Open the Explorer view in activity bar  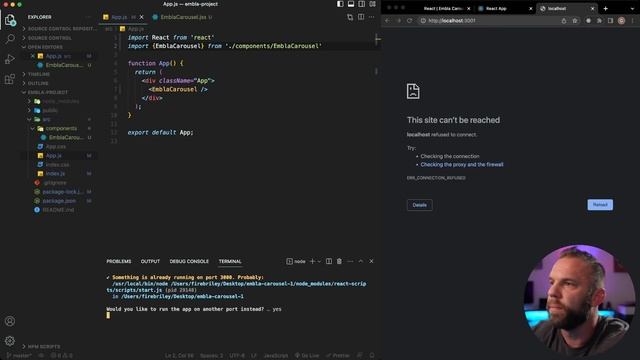(10, 20)
